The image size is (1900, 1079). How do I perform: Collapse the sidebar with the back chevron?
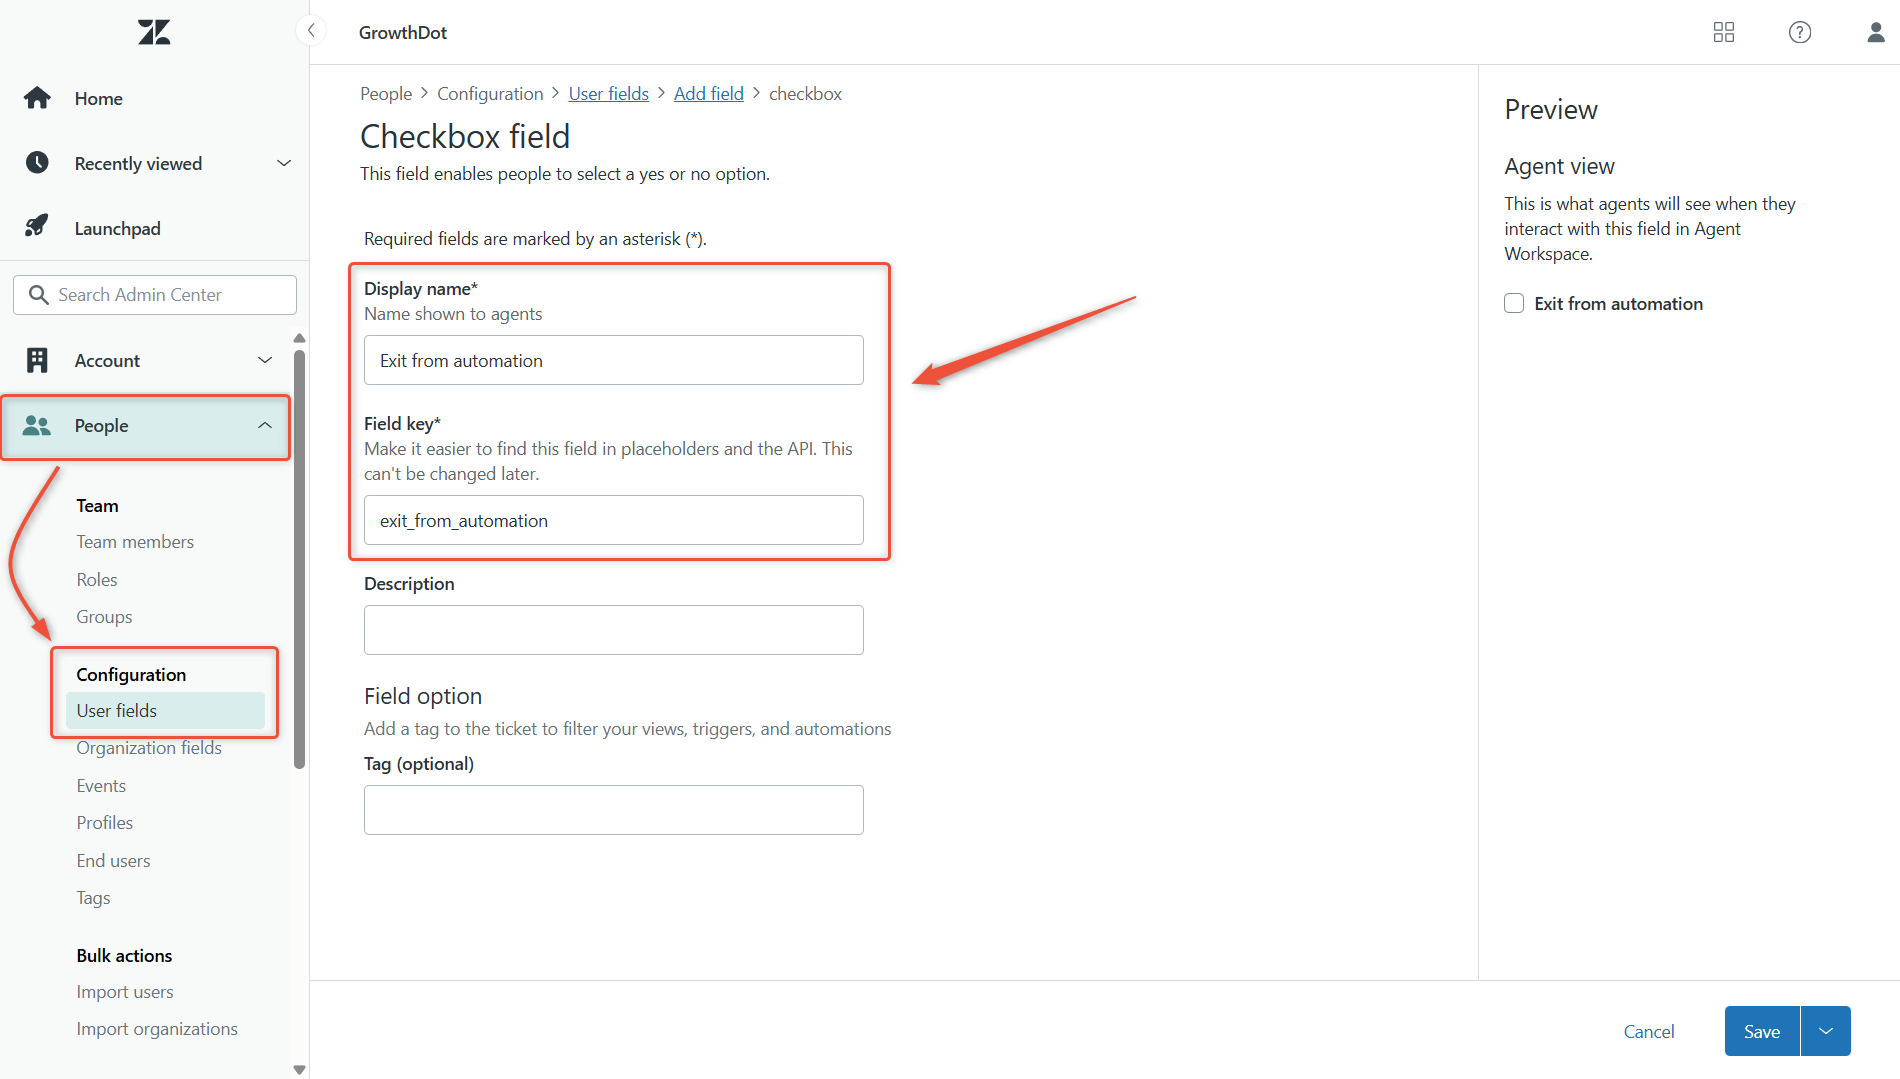pyautogui.click(x=311, y=30)
